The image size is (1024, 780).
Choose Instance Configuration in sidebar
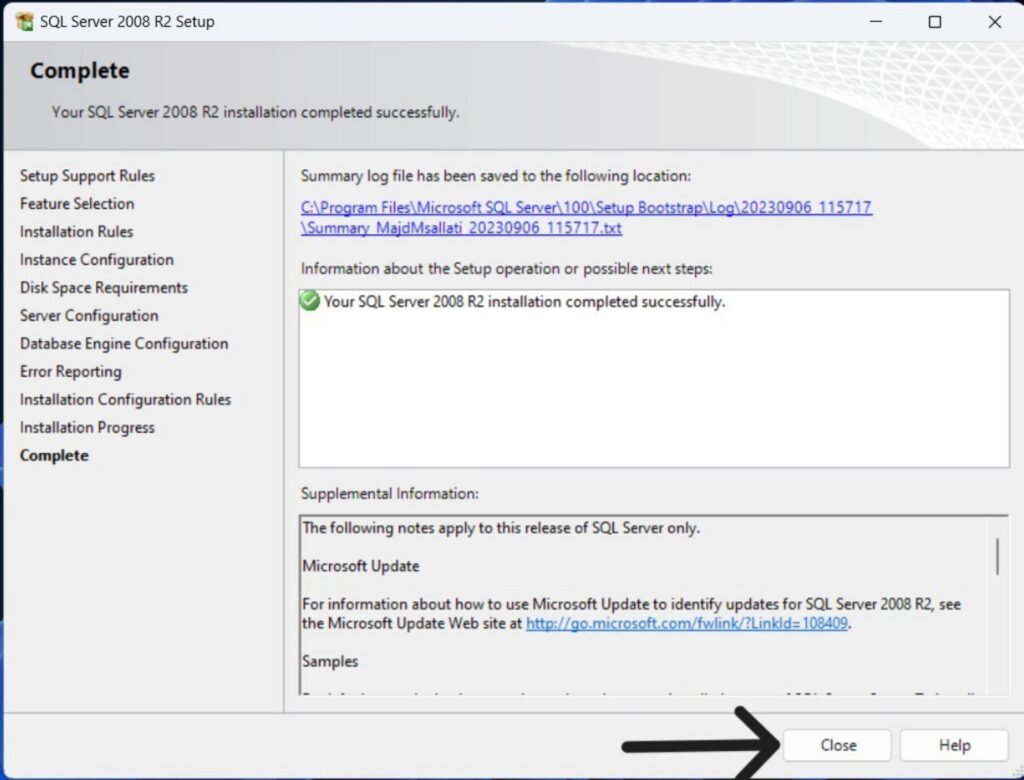(96, 260)
